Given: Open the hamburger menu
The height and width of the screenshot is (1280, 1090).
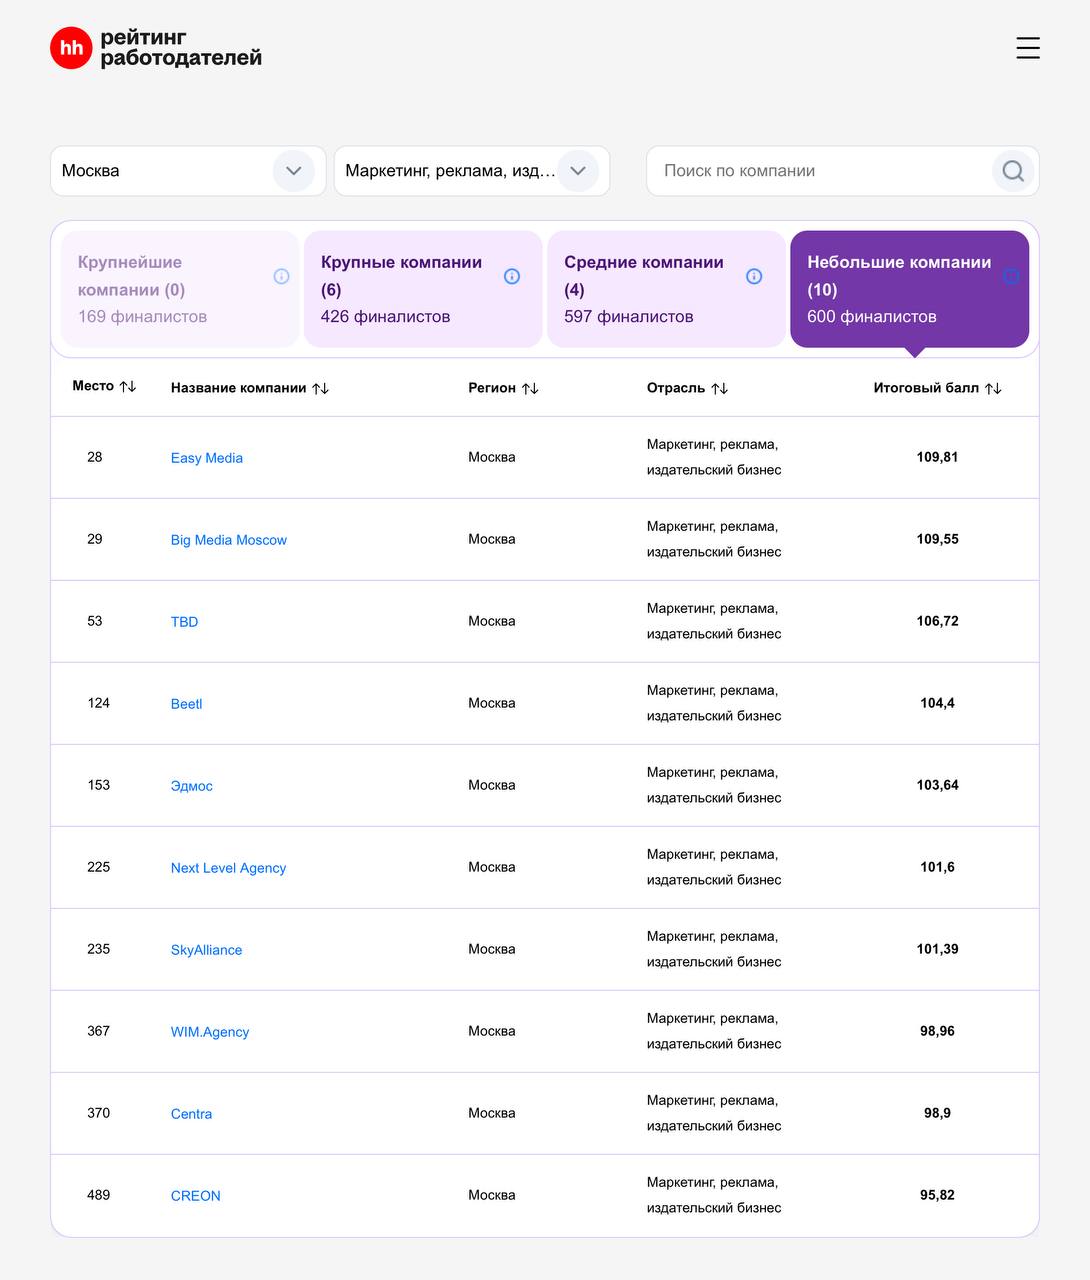Looking at the screenshot, I should (x=1027, y=48).
